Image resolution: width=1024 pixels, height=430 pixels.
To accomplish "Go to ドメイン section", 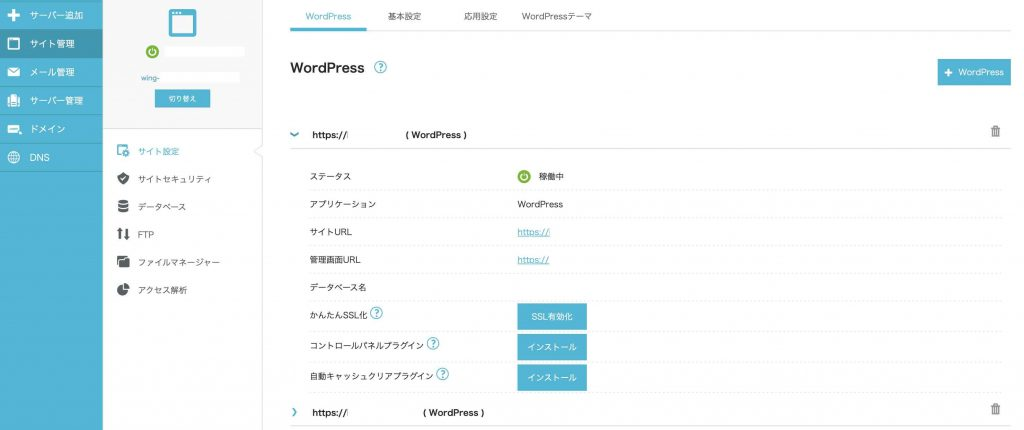I will [x=51, y=129].
